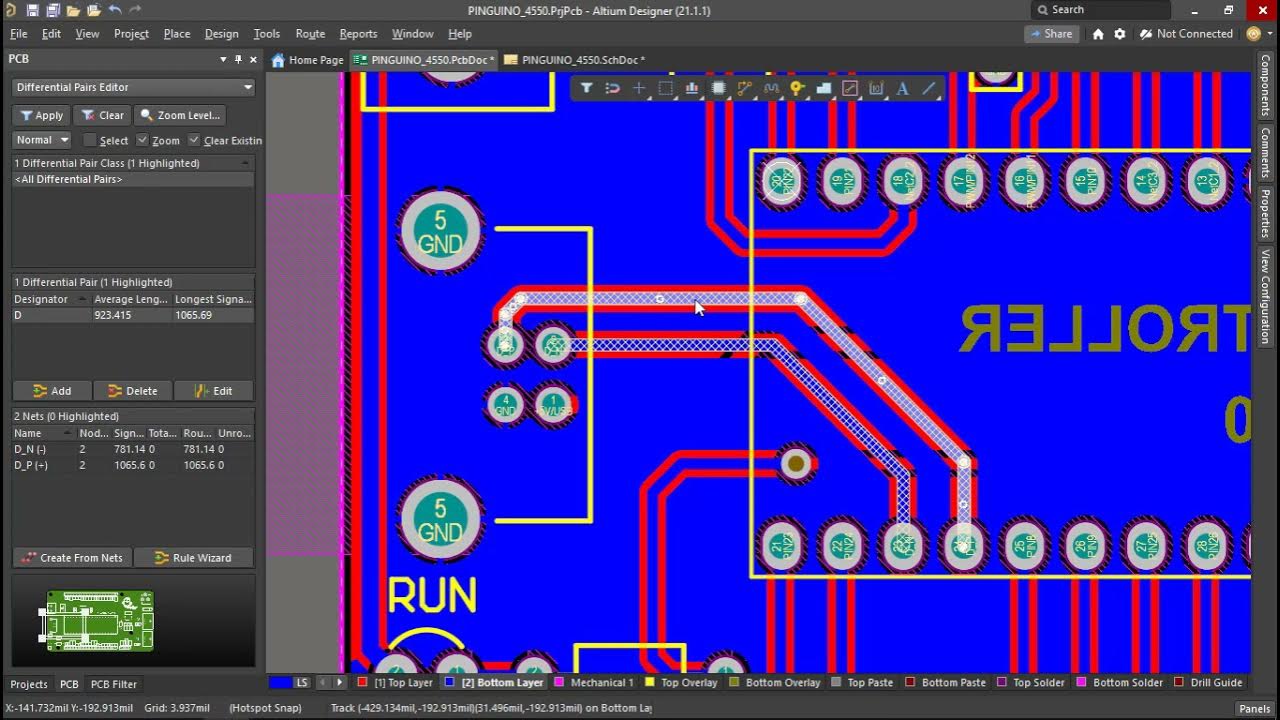1280x720 pixels.
Task: Click the Open file folder icon
Action: 73,10
